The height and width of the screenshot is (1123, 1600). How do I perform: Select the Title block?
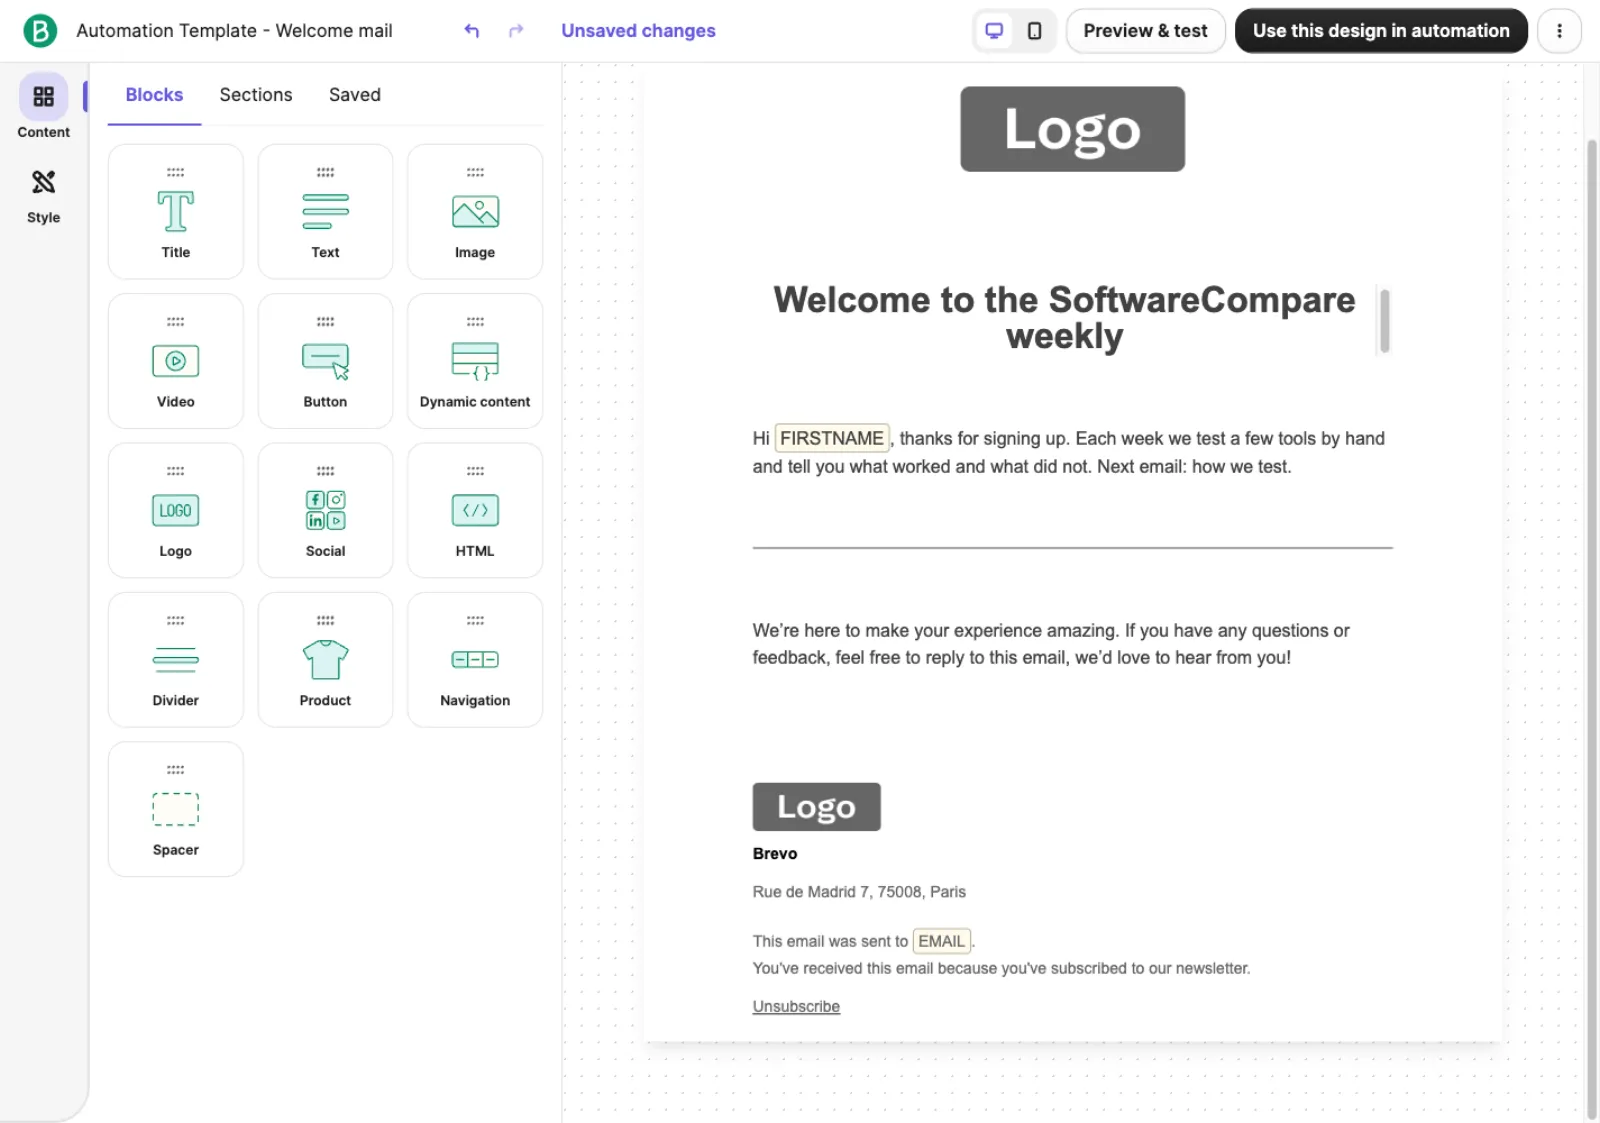click(176, 212)
